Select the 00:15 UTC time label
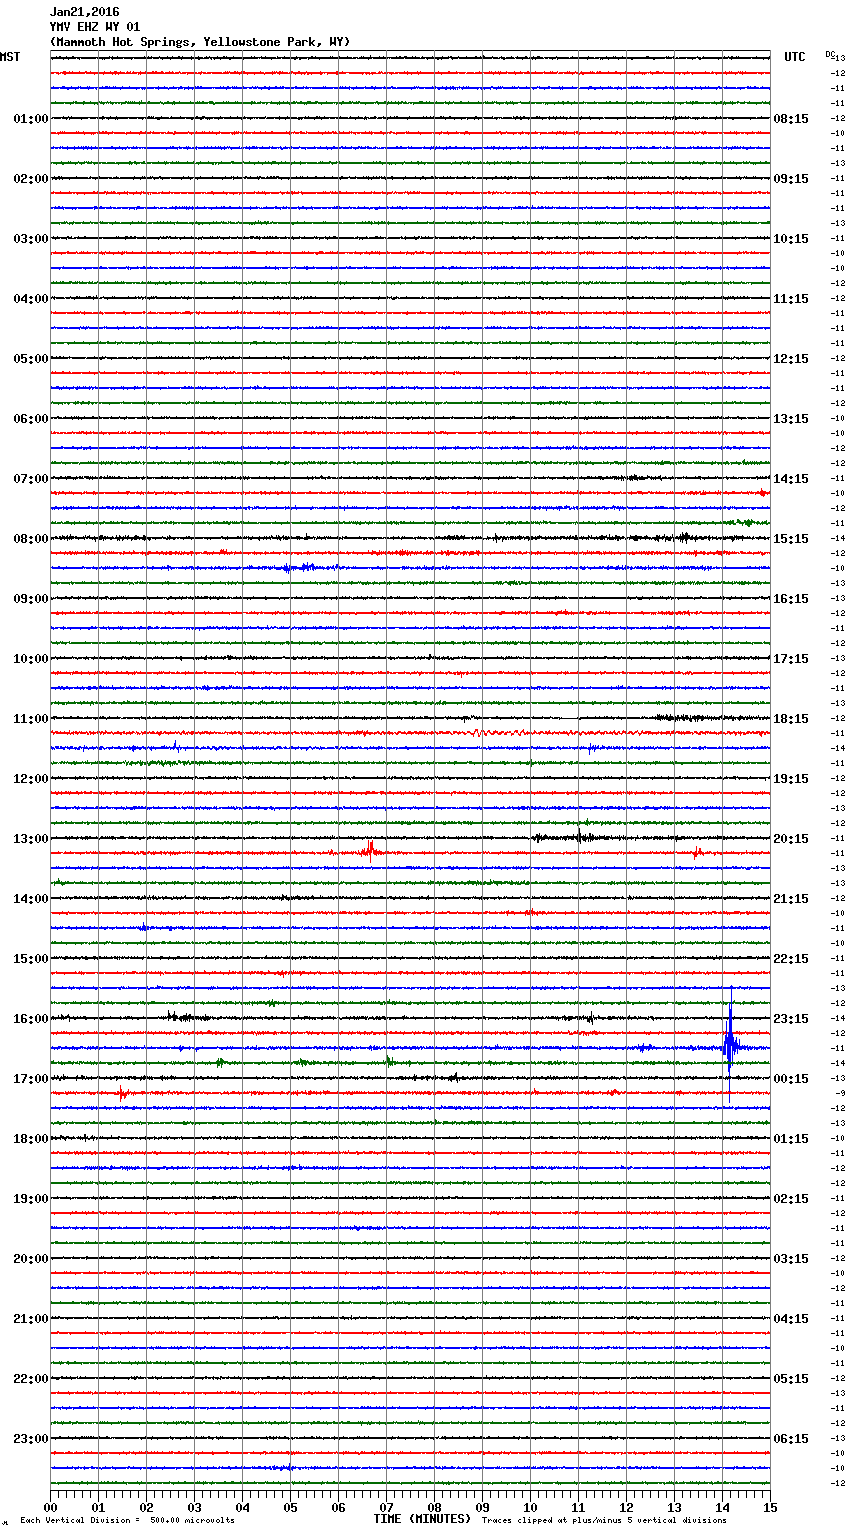Screen dimensions: 850x1534 pyautogui.click(x=790, y=1079)
